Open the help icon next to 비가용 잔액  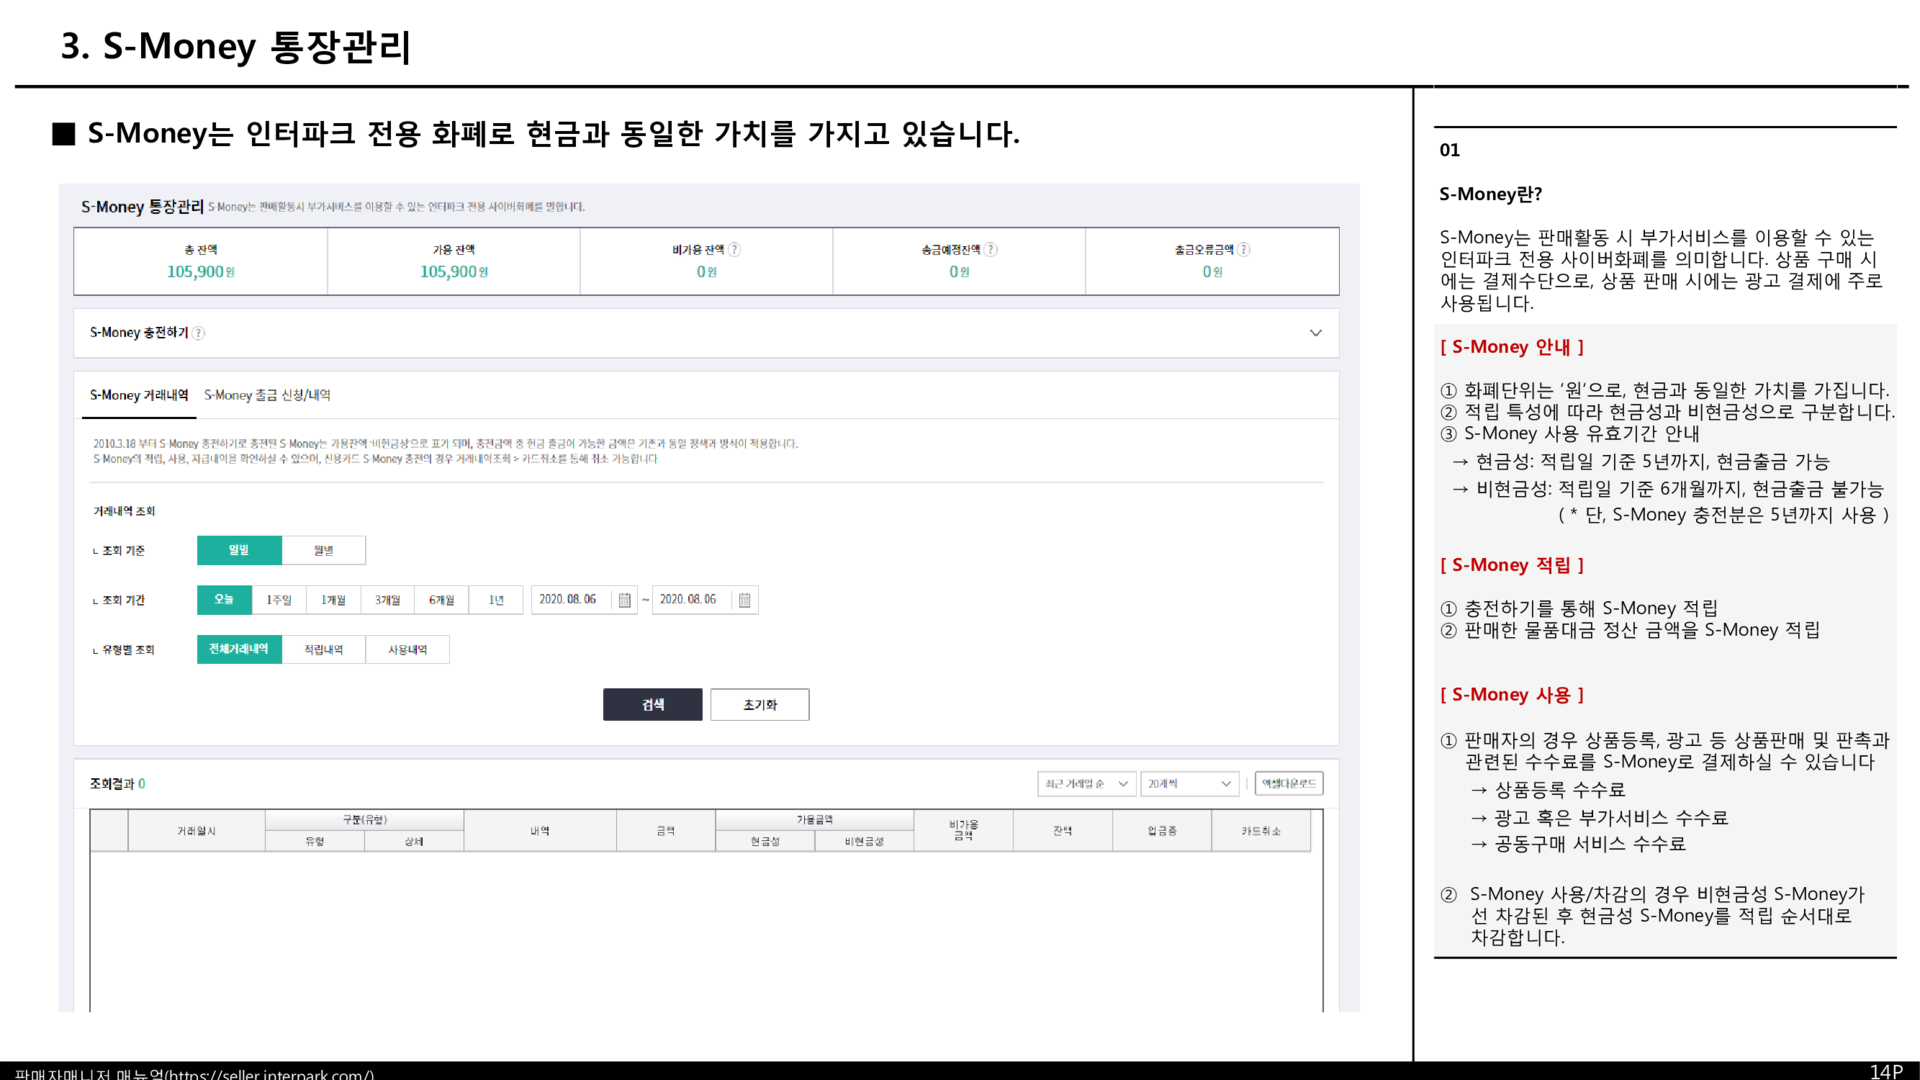click(x=734, y=250)
